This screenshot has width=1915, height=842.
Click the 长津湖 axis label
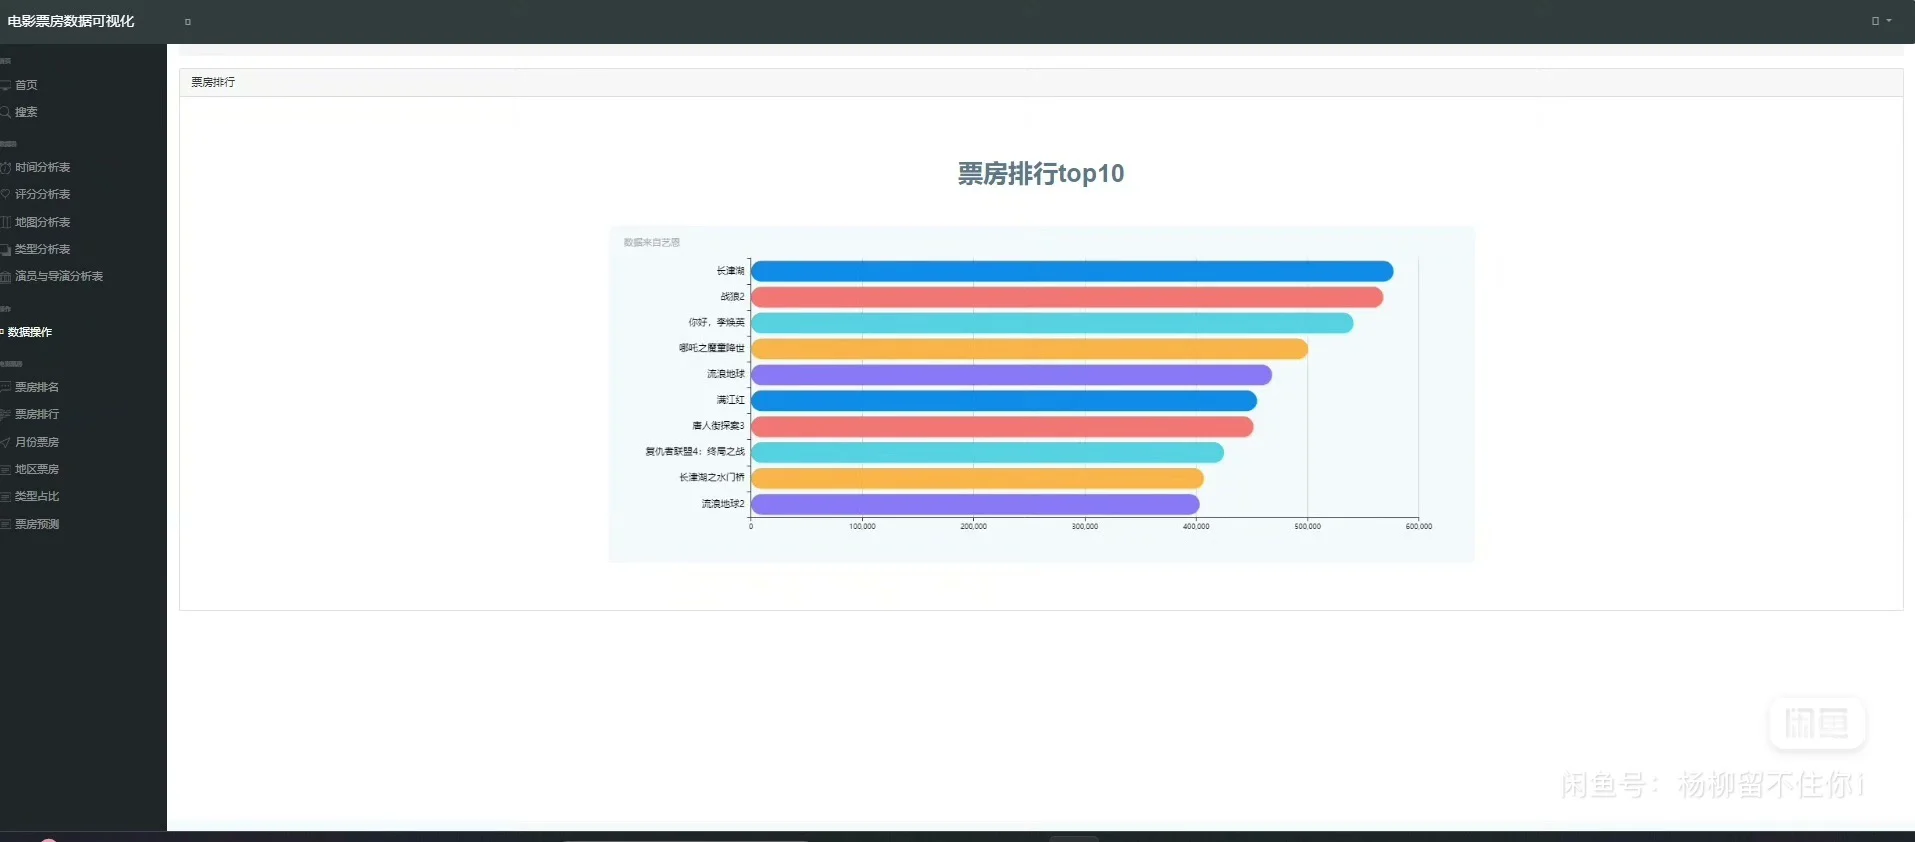[731, 271]
